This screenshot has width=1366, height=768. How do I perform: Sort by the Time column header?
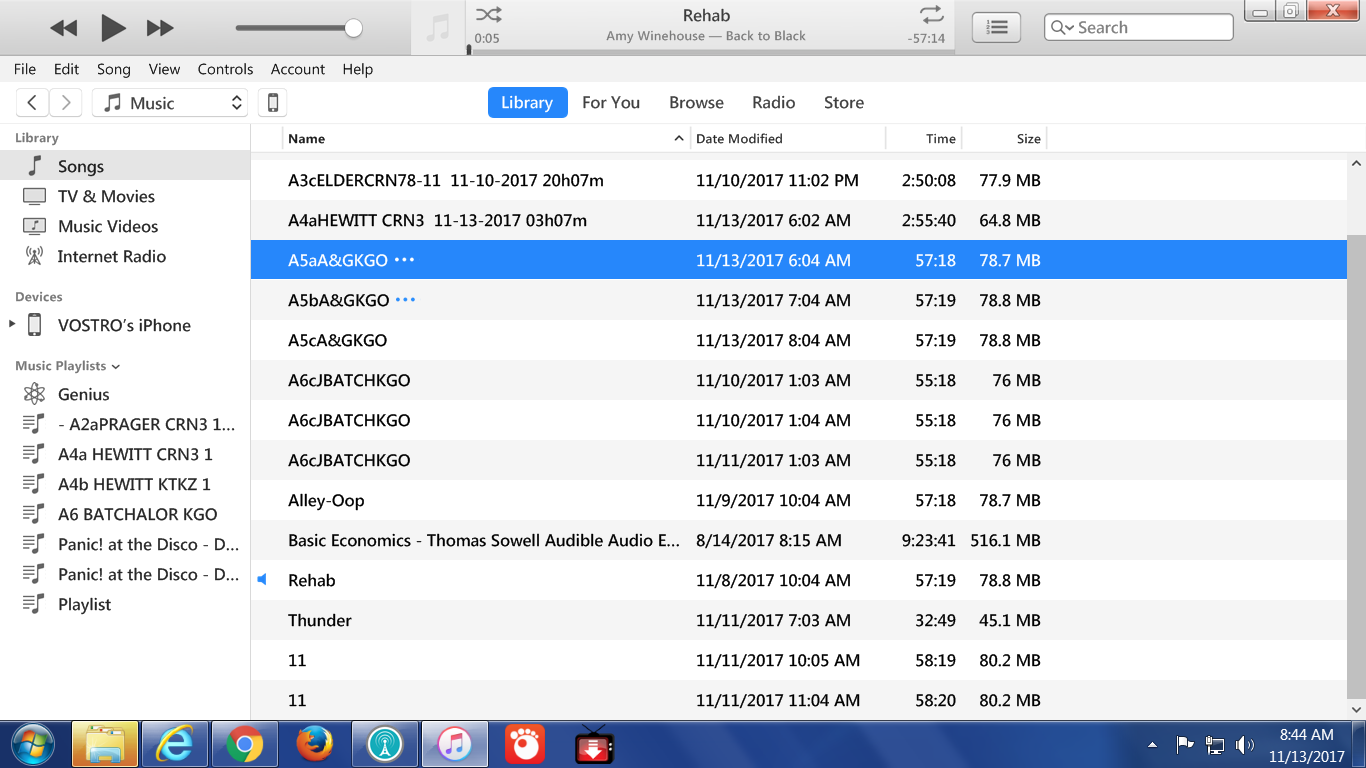[x=924, y=138]
